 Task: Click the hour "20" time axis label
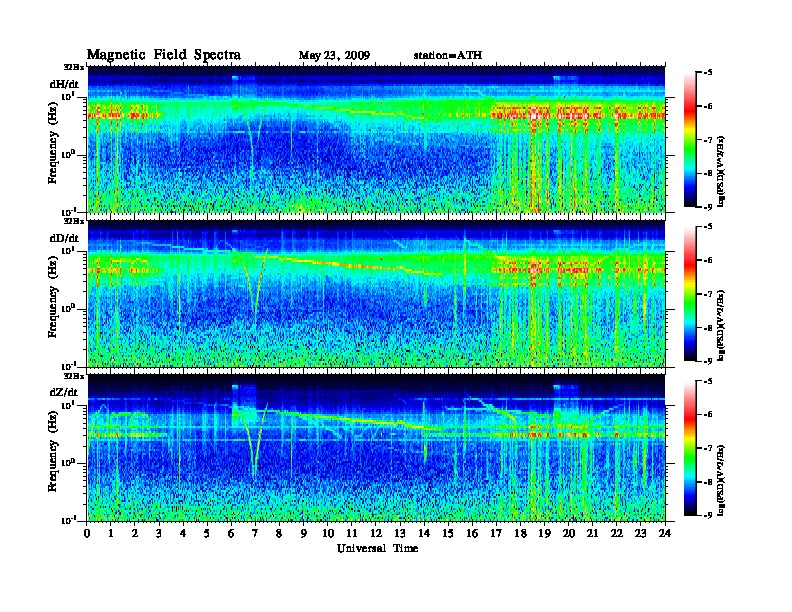point(569,534)
